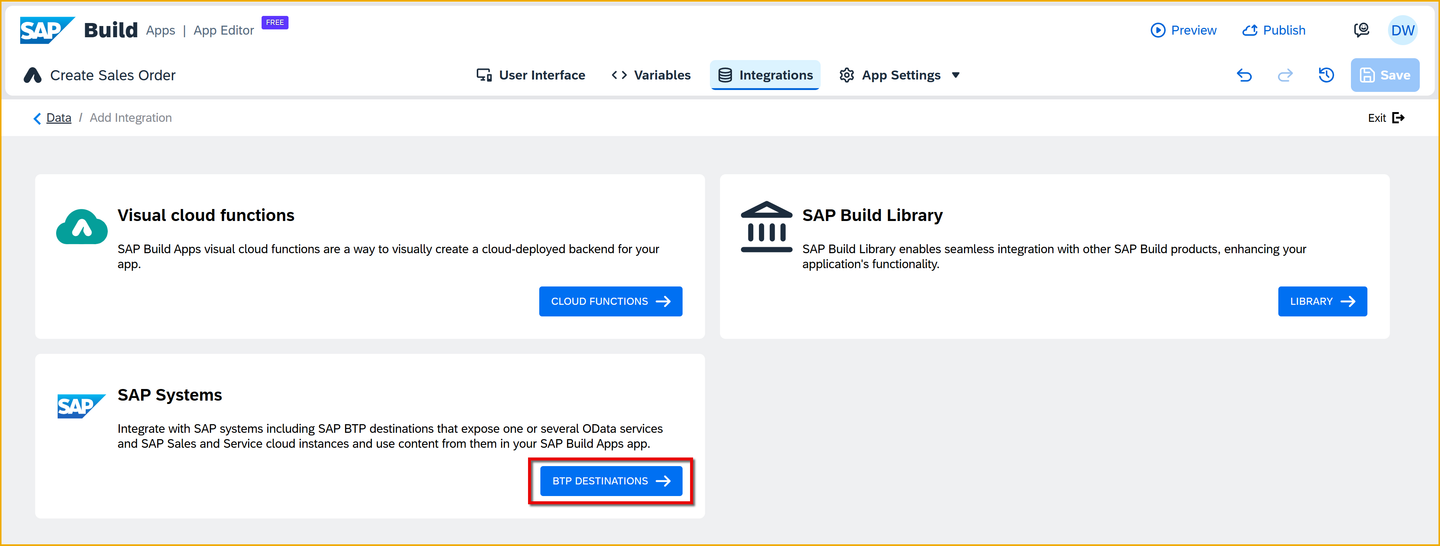Click the BTP DESTINATIONS button
This screenshot has width=1440, height=546.
611,481
